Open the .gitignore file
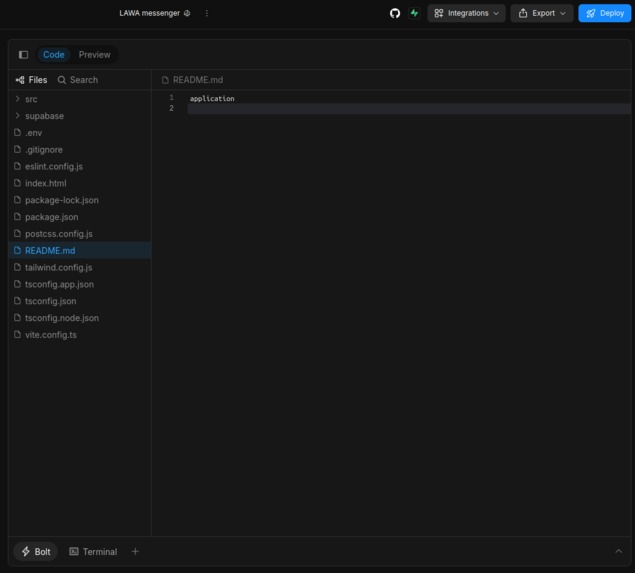Image resolution: width=635 pixels, height=573 pixels. click(x=80, y=150)
